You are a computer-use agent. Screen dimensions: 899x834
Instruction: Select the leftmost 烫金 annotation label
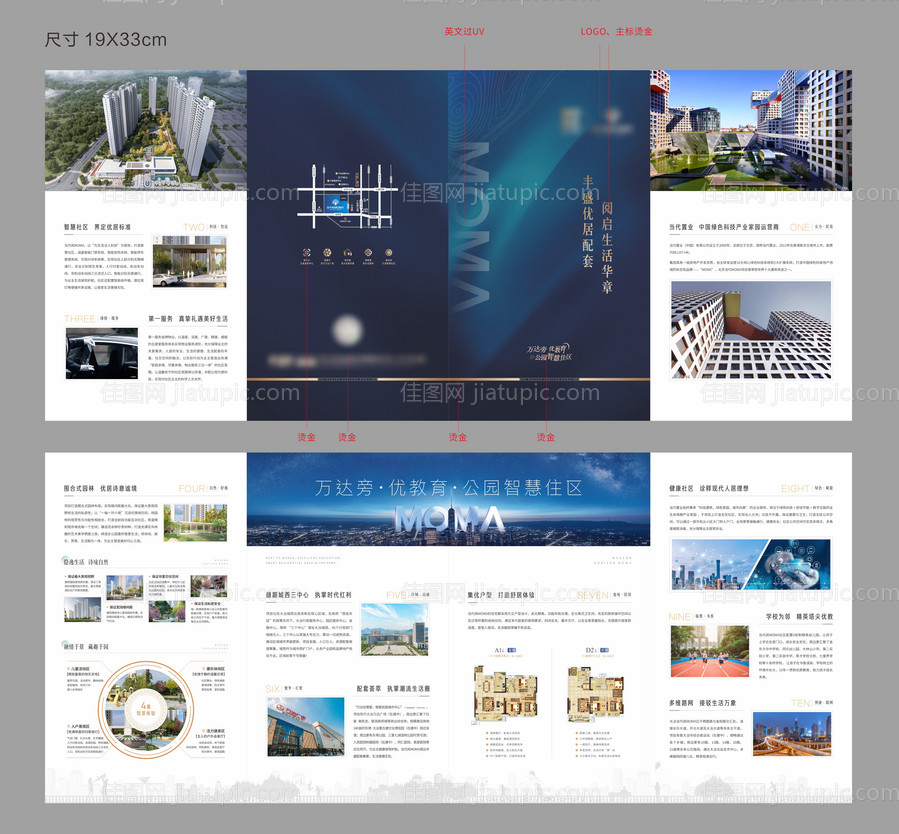306,437
